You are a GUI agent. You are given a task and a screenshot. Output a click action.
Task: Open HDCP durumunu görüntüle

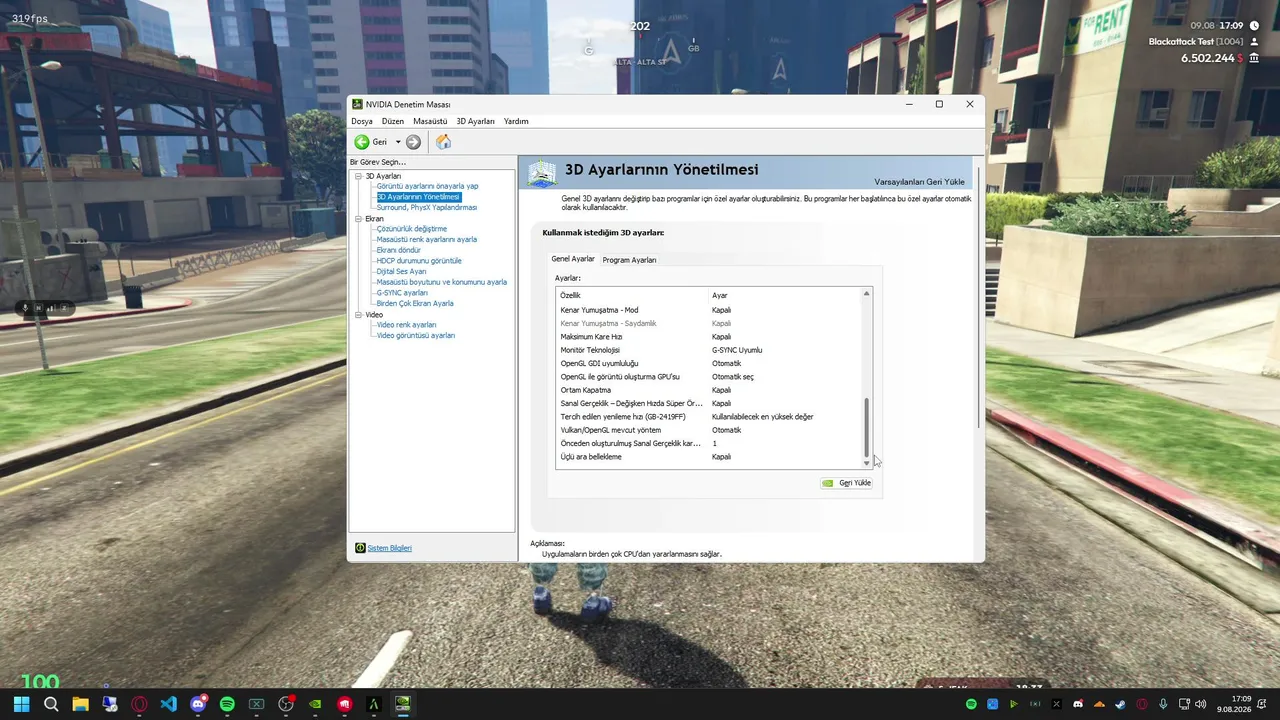419,261
